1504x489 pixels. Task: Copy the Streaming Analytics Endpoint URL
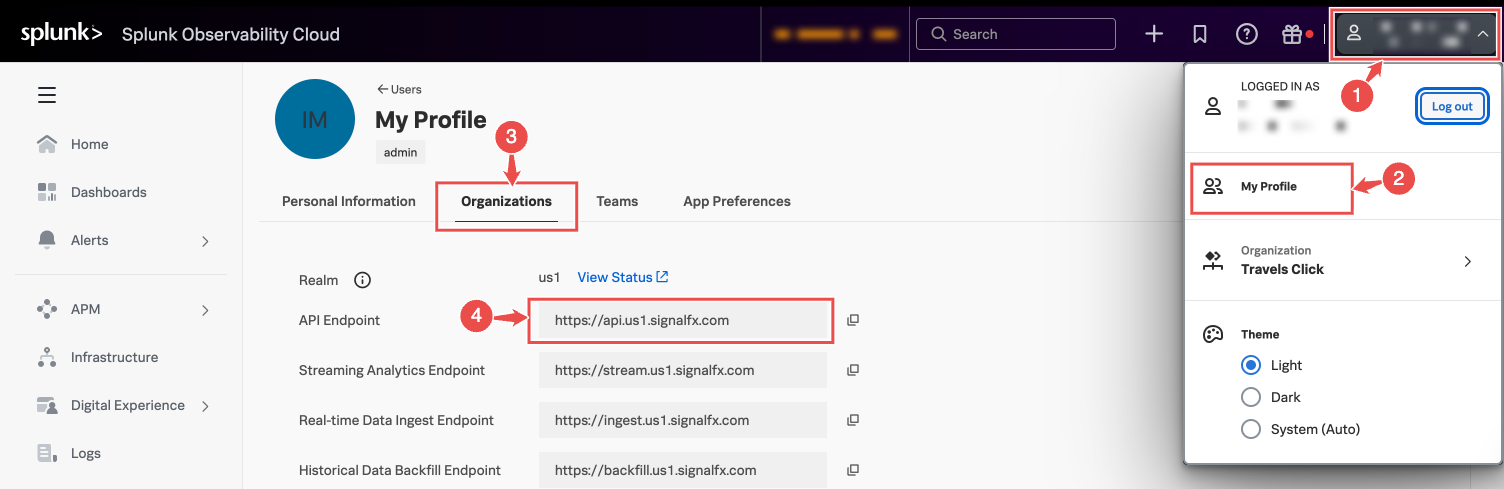pyautogui.click(x=853, y=370)
